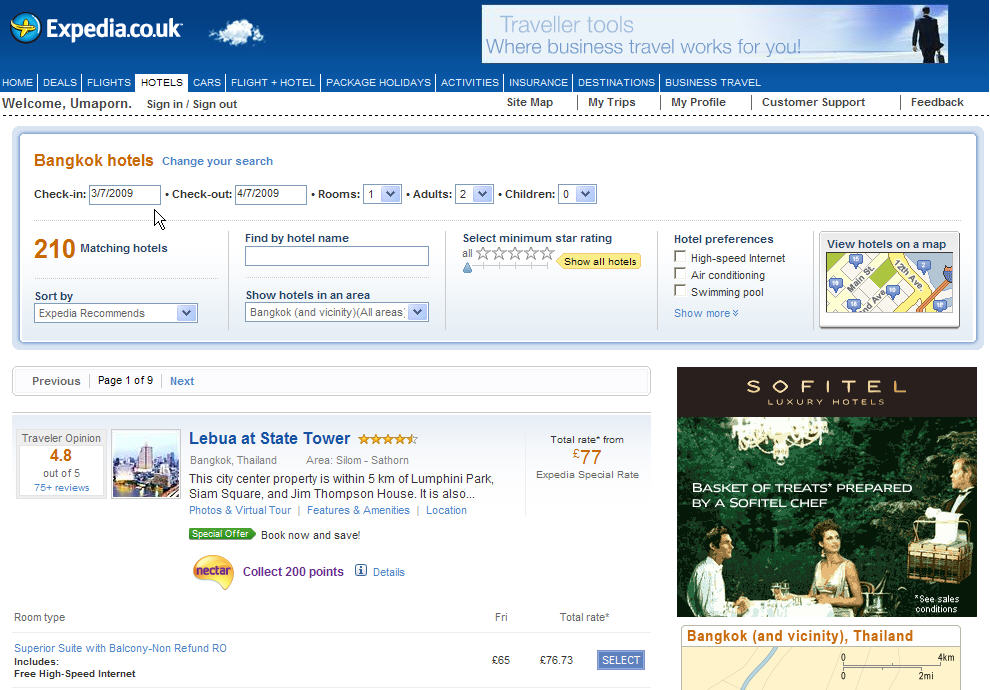Open the Superior Suite with Balcony room link
The height and width of the screenshot is (690, 990).
click(120, 648)
